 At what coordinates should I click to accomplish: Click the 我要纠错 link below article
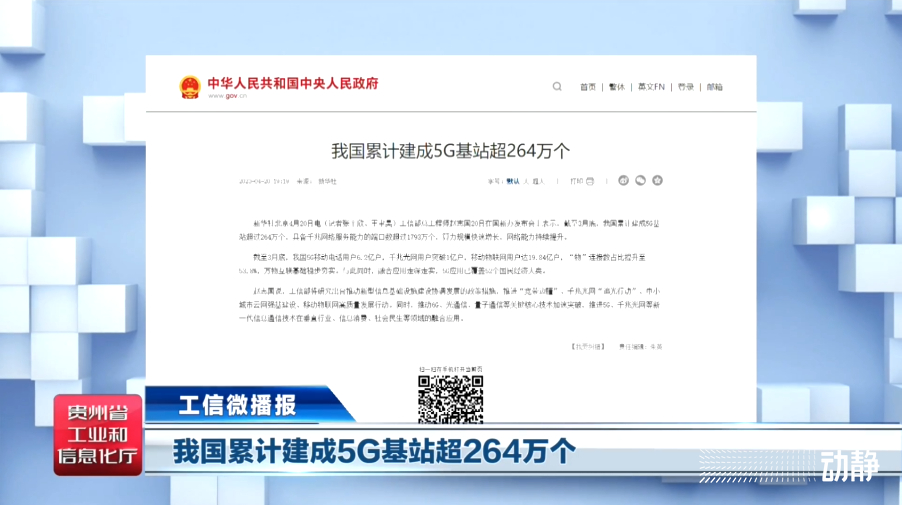[x=573, y=346]
